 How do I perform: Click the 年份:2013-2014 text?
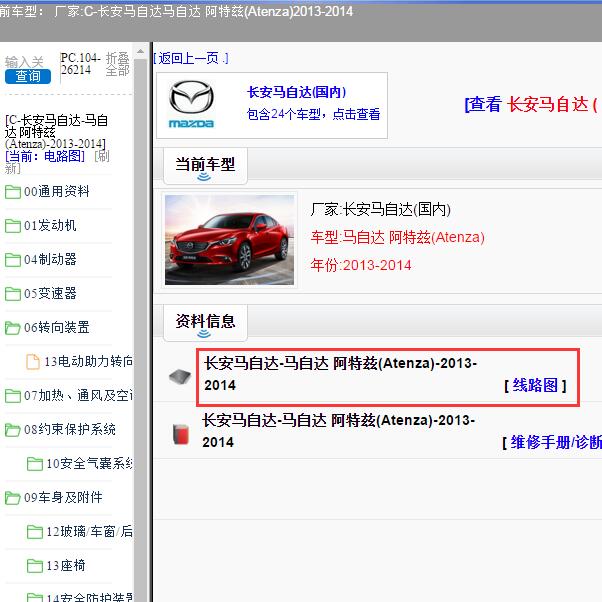[x=361, y=265]
